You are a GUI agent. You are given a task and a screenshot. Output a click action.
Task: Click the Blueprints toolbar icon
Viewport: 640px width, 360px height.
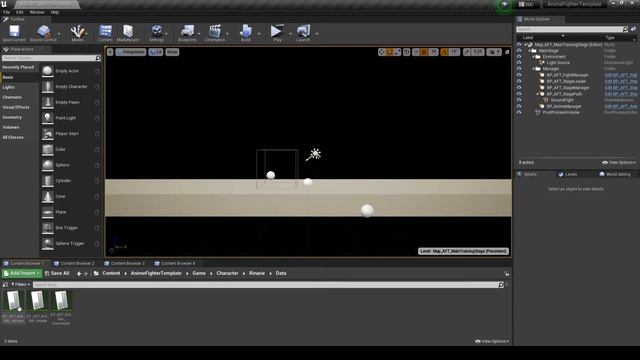click(187, 32)
